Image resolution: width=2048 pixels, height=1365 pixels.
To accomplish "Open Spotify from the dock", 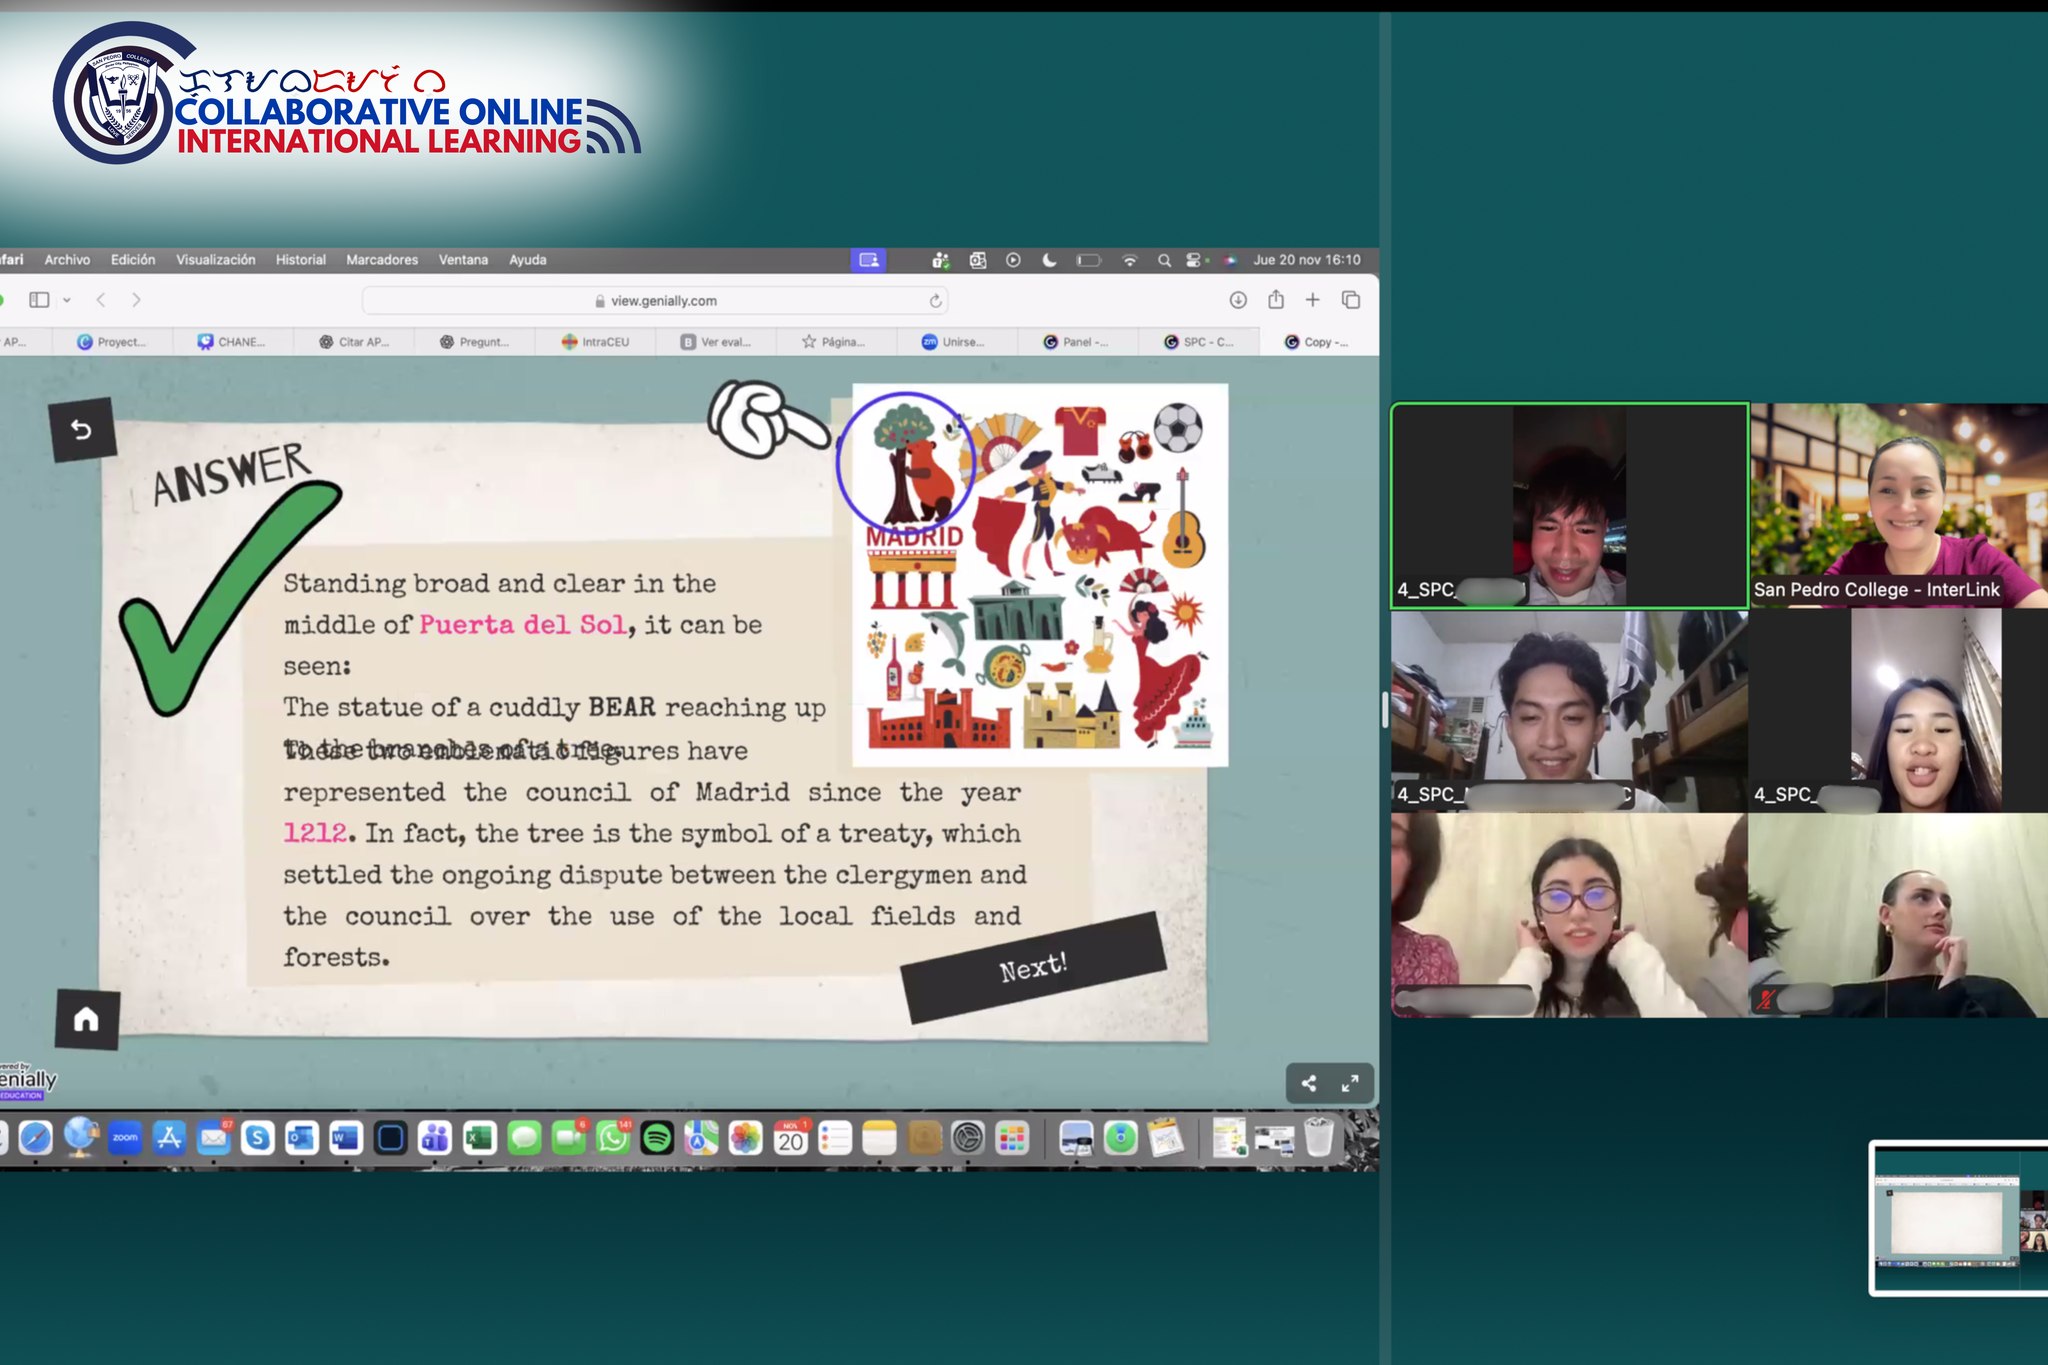I will click(x=657, y=1138).
